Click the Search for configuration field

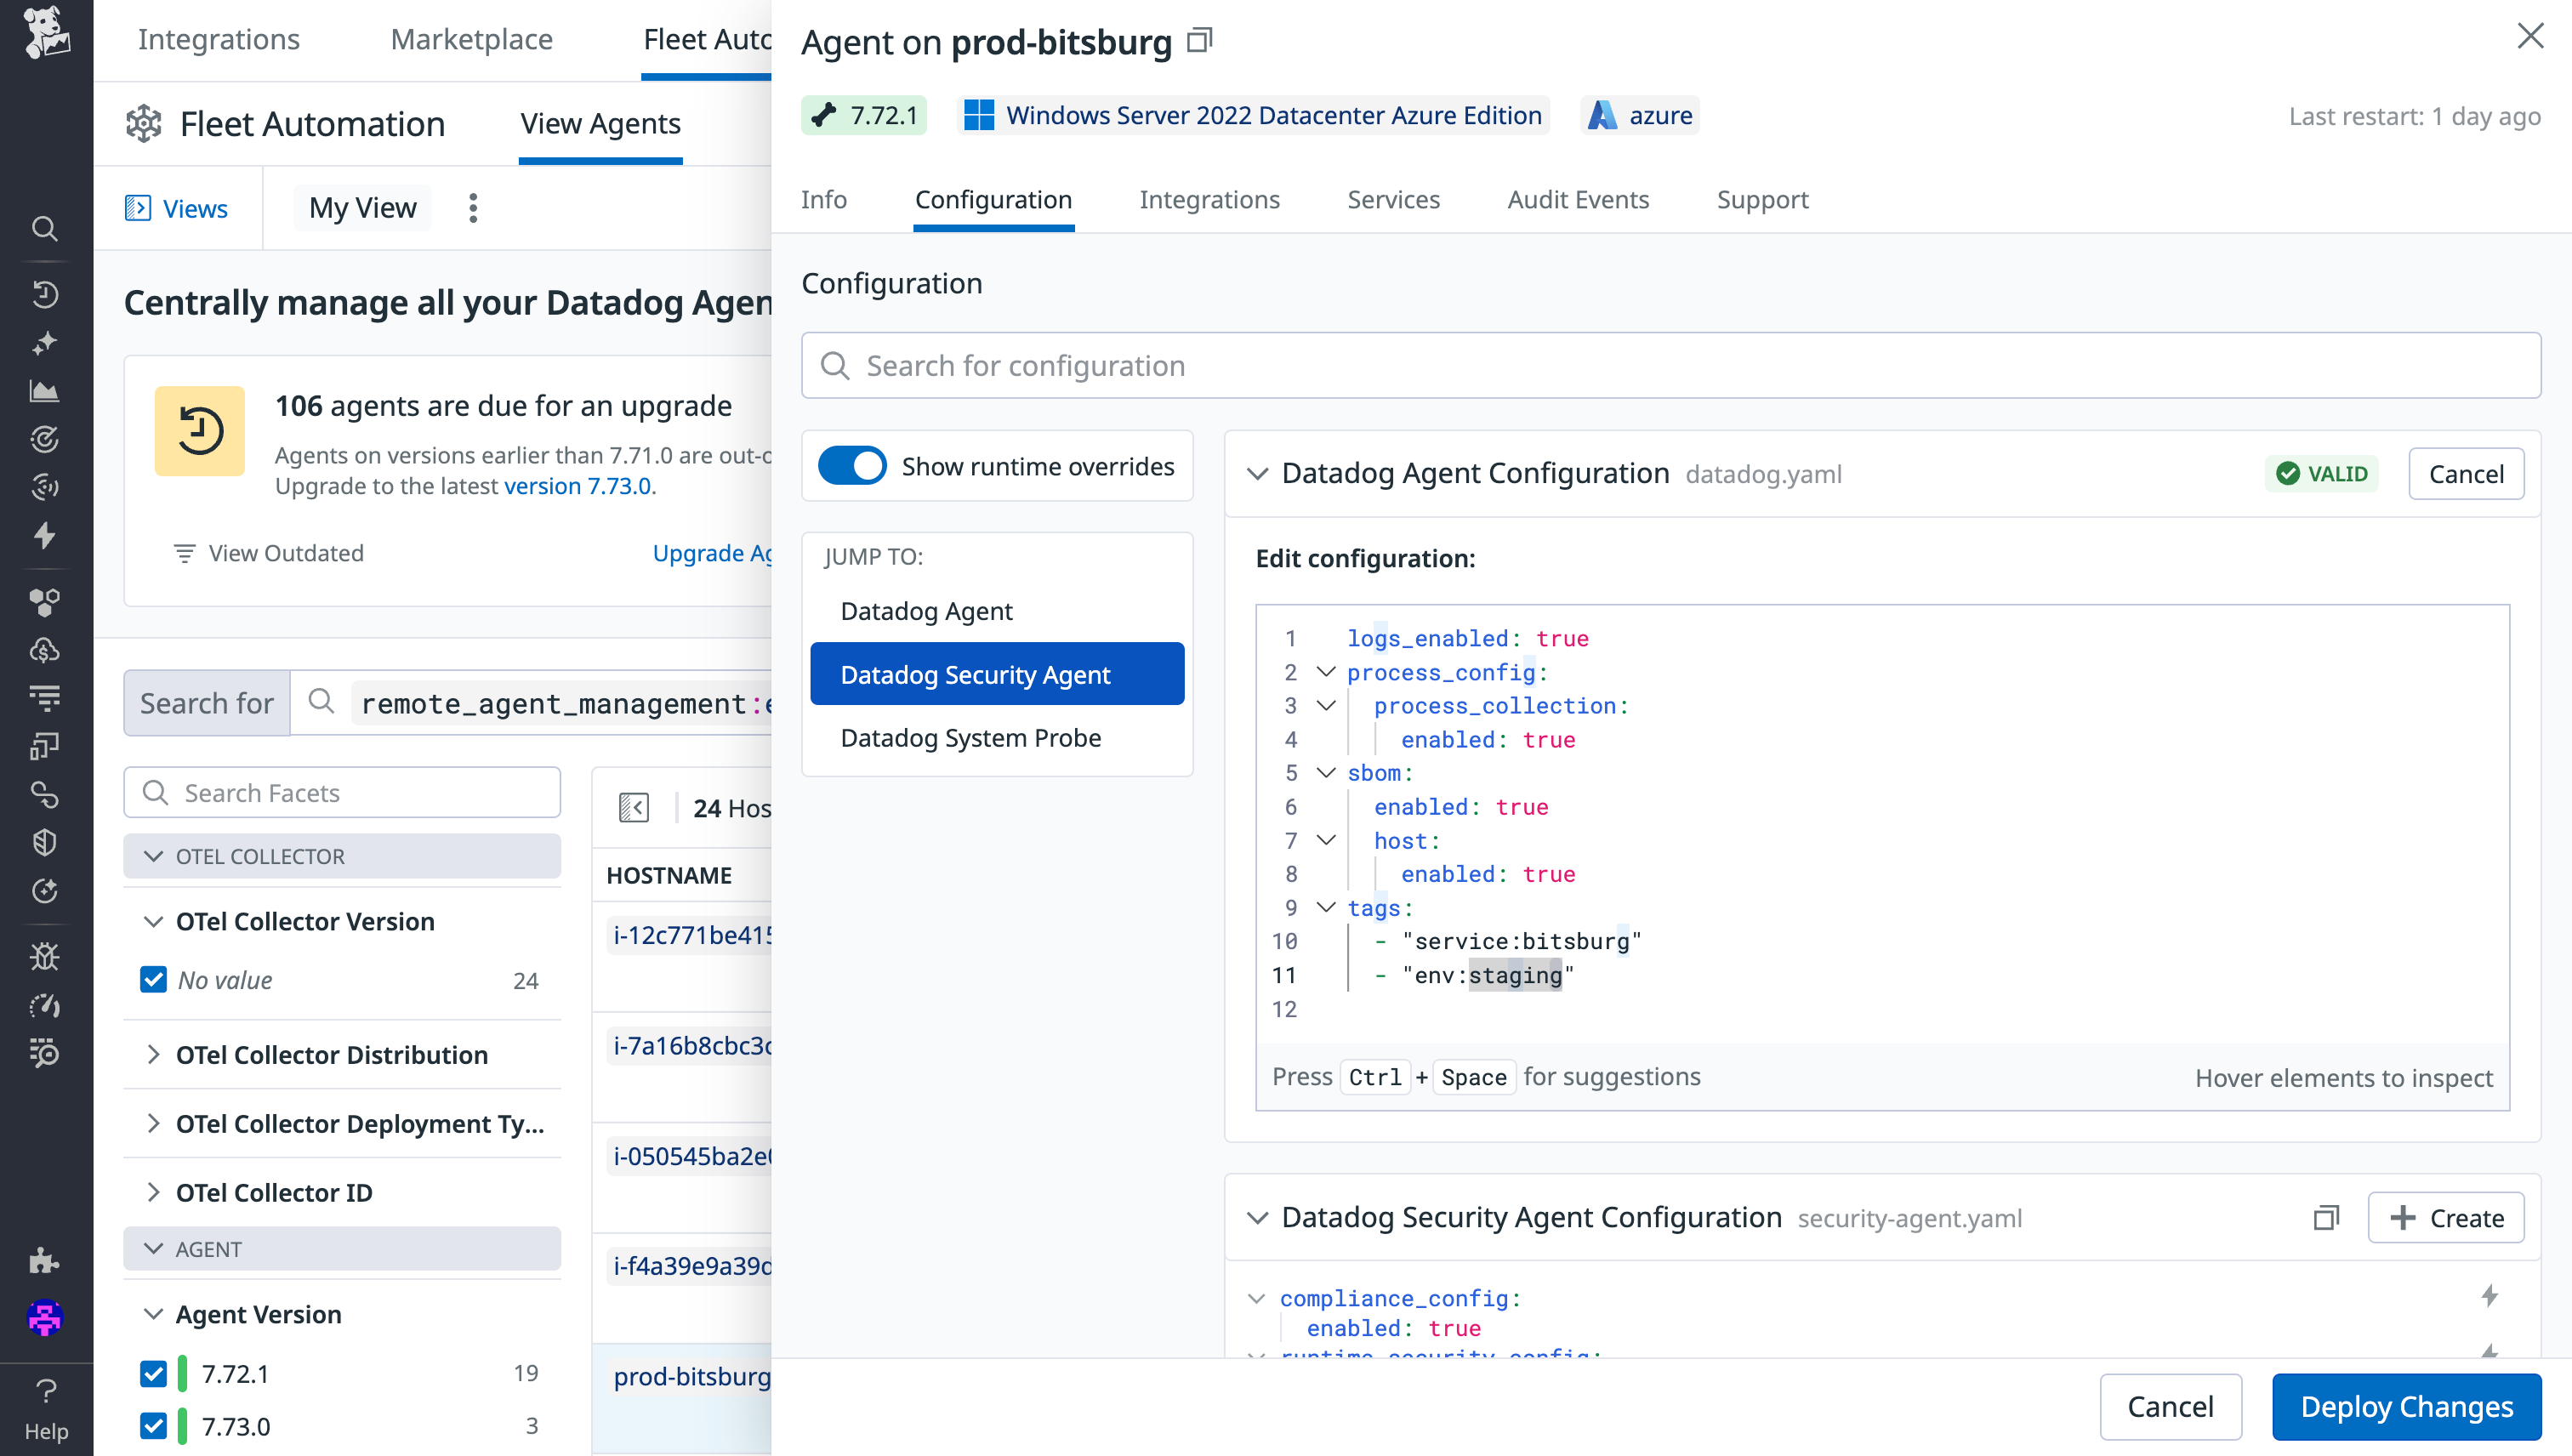(1400, 365)
